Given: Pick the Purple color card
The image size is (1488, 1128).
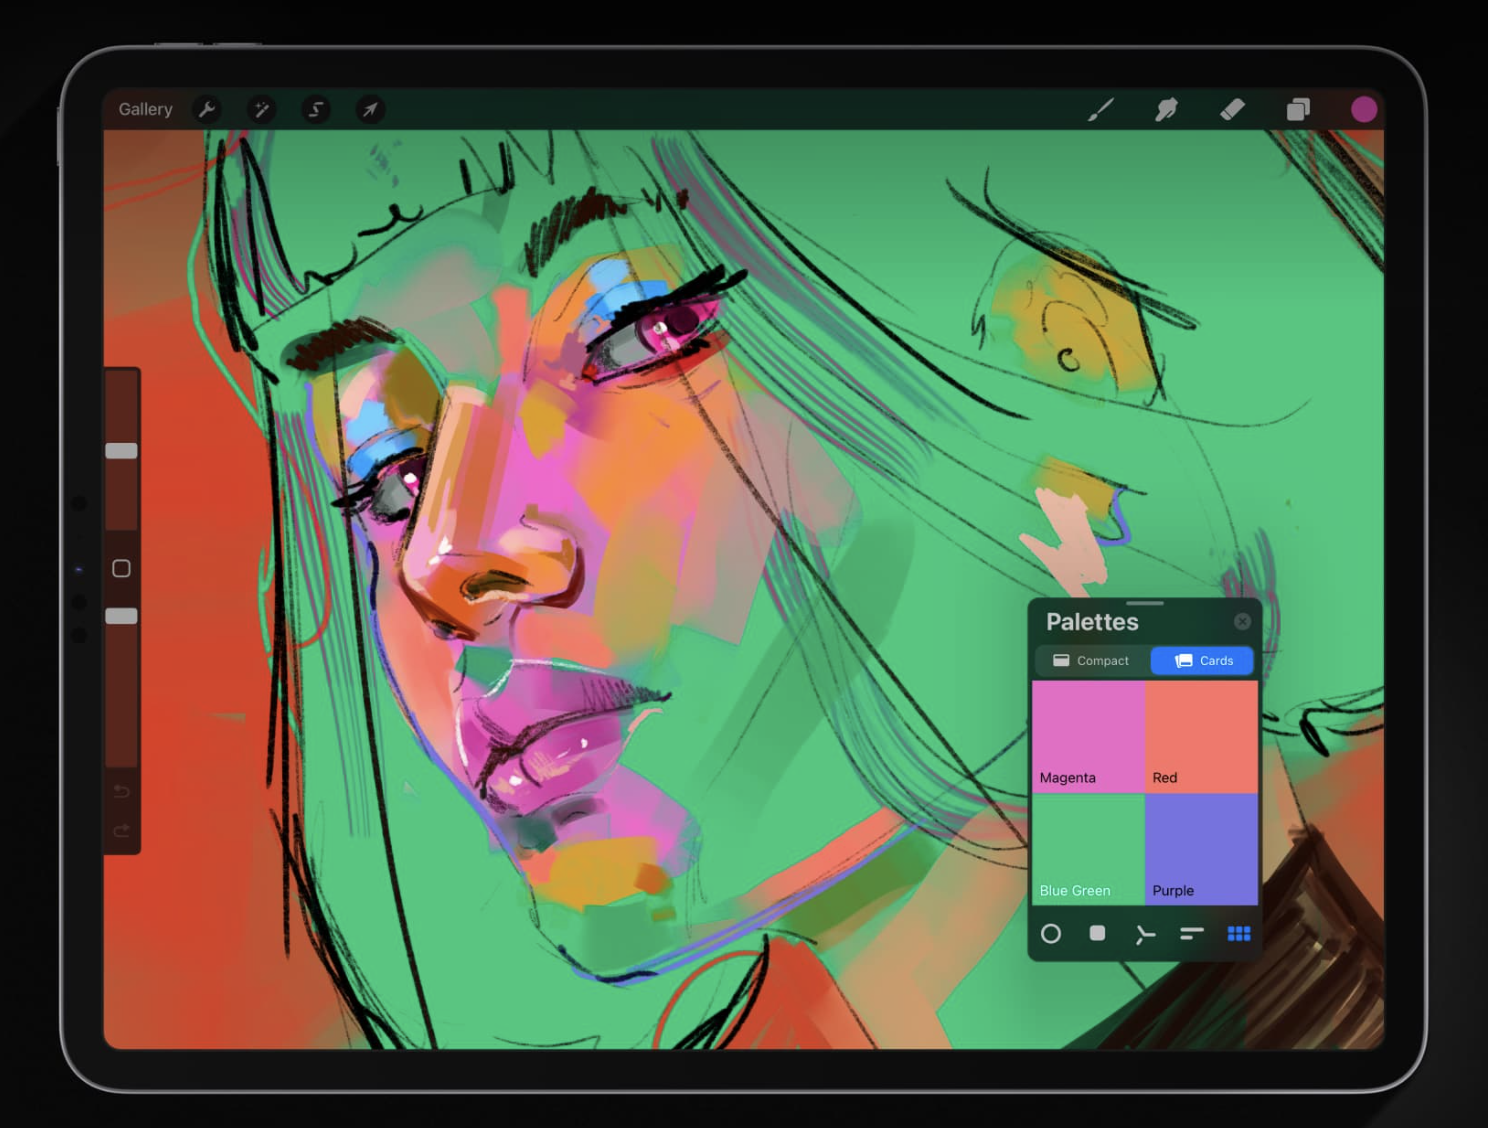Looking at the screenshot, I should tap(1201, 849).
